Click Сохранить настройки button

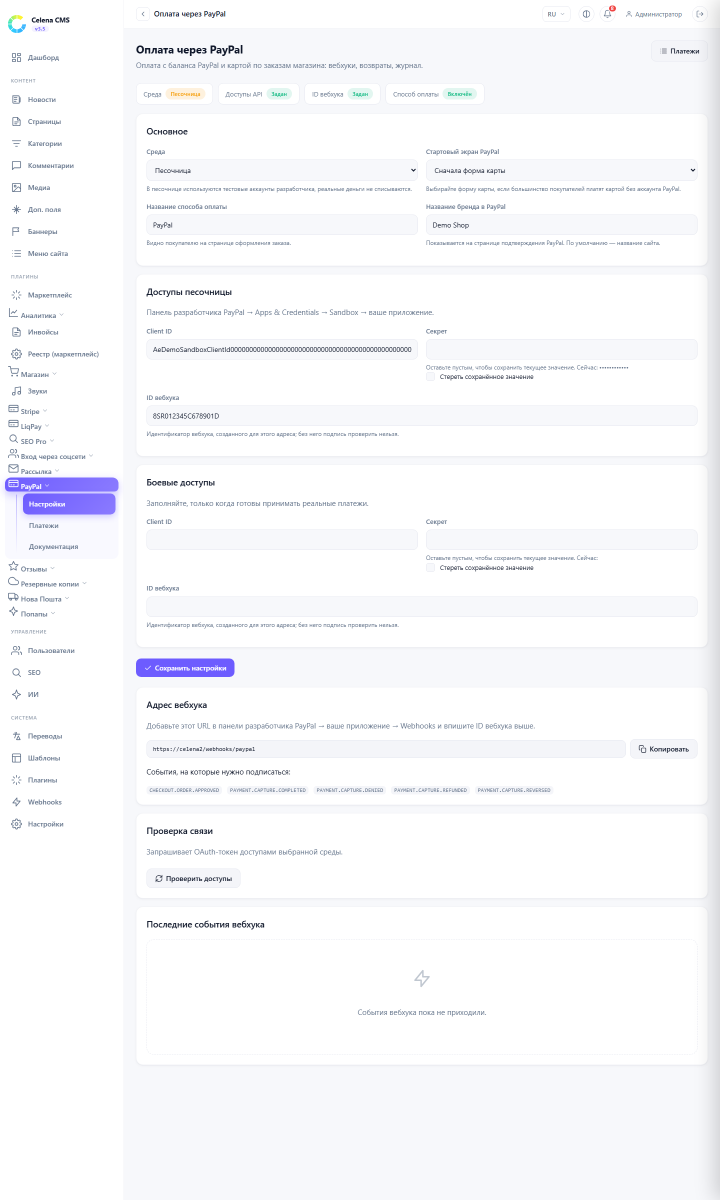click(185, 667)
